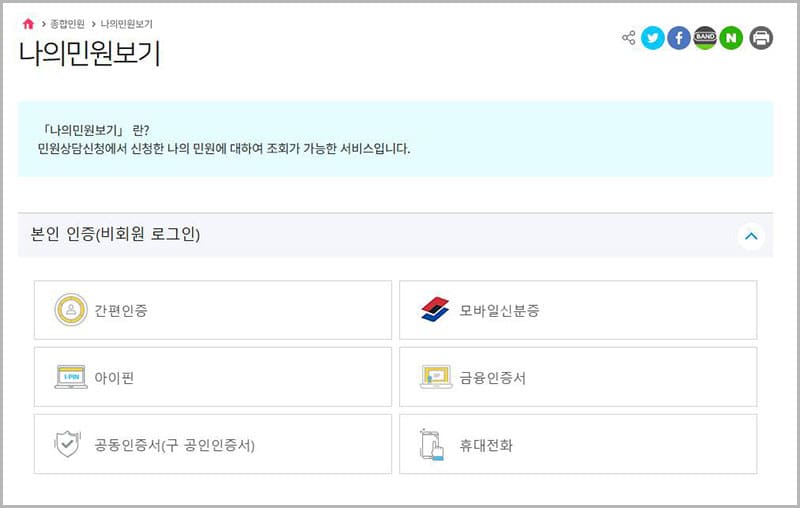Click the 공동인증서 shield icon

(x=68, y=444)
